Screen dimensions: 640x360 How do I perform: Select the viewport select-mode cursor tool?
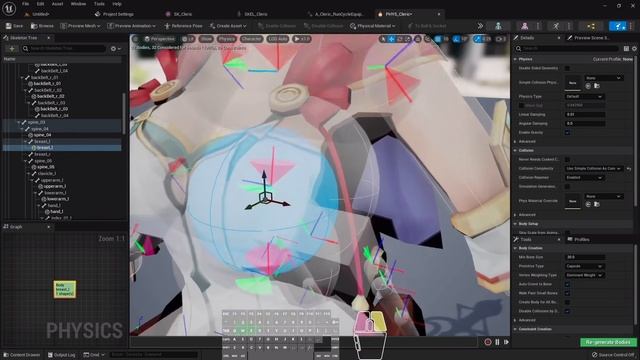click(x=383, y=39)
